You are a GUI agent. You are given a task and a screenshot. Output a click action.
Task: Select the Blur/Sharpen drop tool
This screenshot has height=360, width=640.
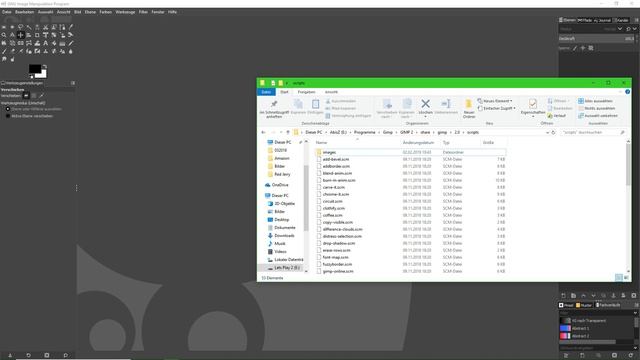click(x=71, y=51)
